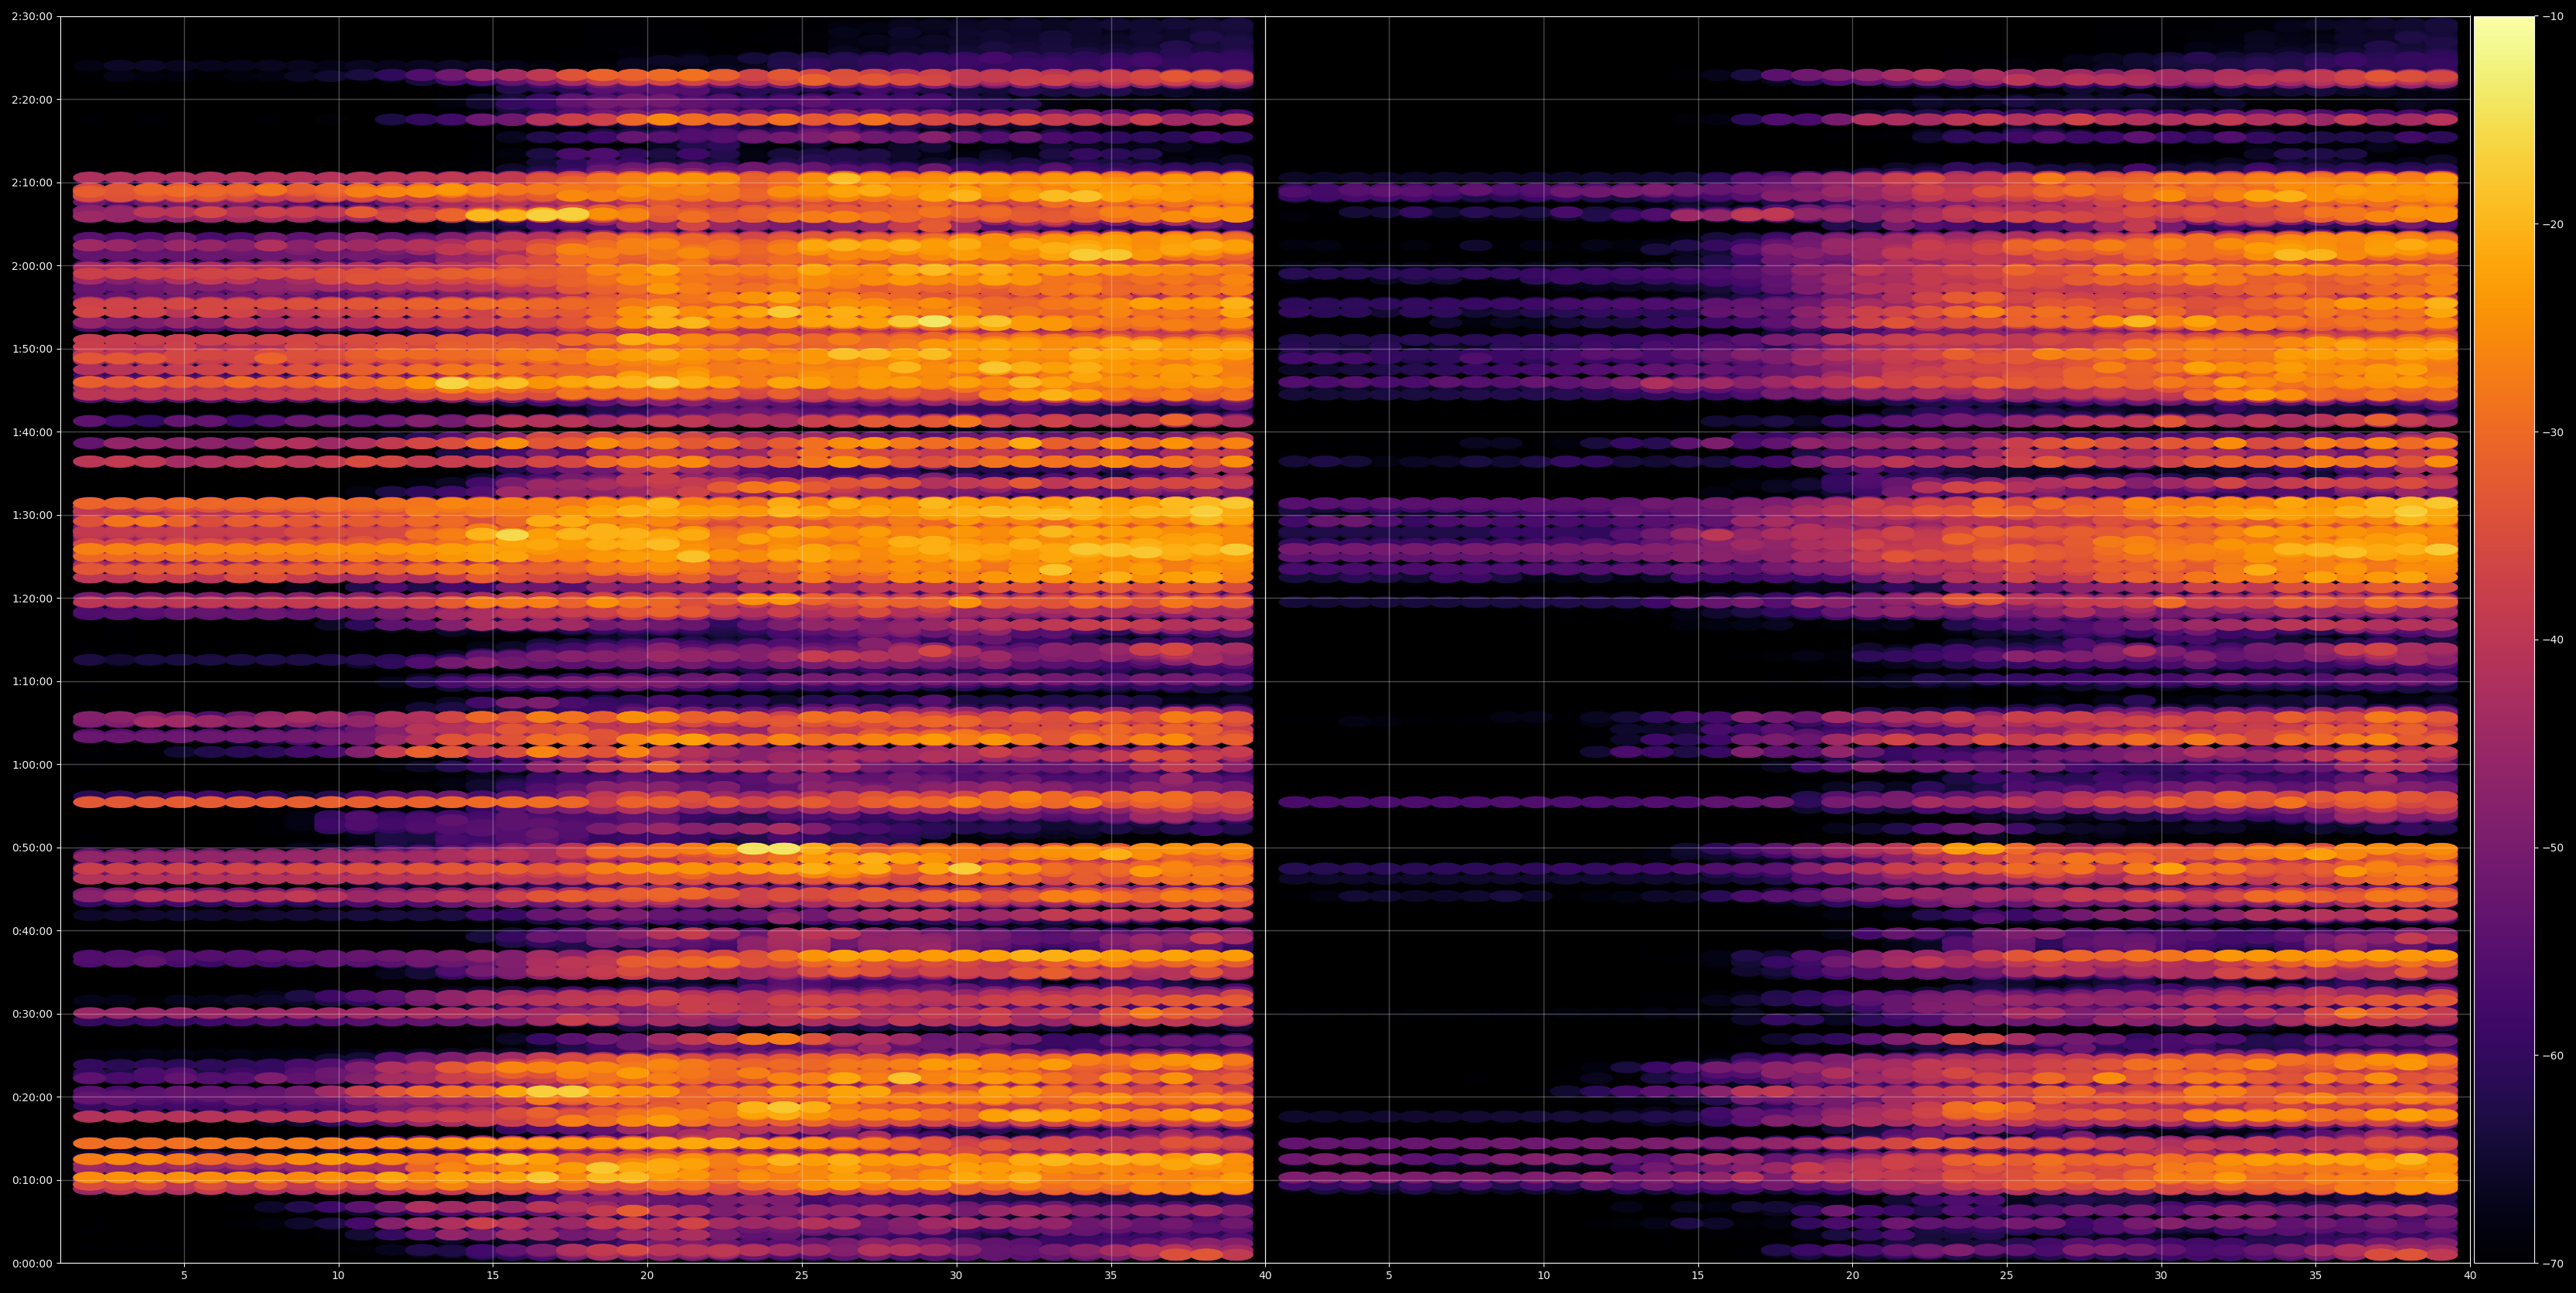Click x-axis tick 5 of the right heatmap
This screenshot has height=1293, width=2576.
pyautogui.click(x=1389, y=1276)
